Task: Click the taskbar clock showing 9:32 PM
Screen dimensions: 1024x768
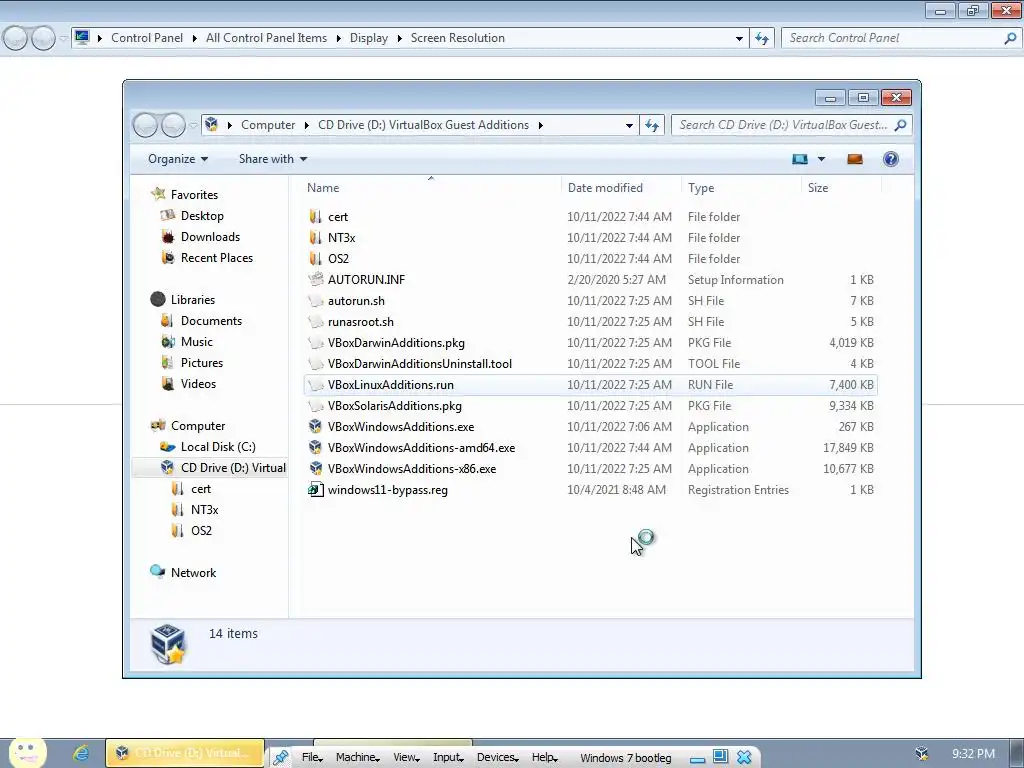Action: [973, 753]
